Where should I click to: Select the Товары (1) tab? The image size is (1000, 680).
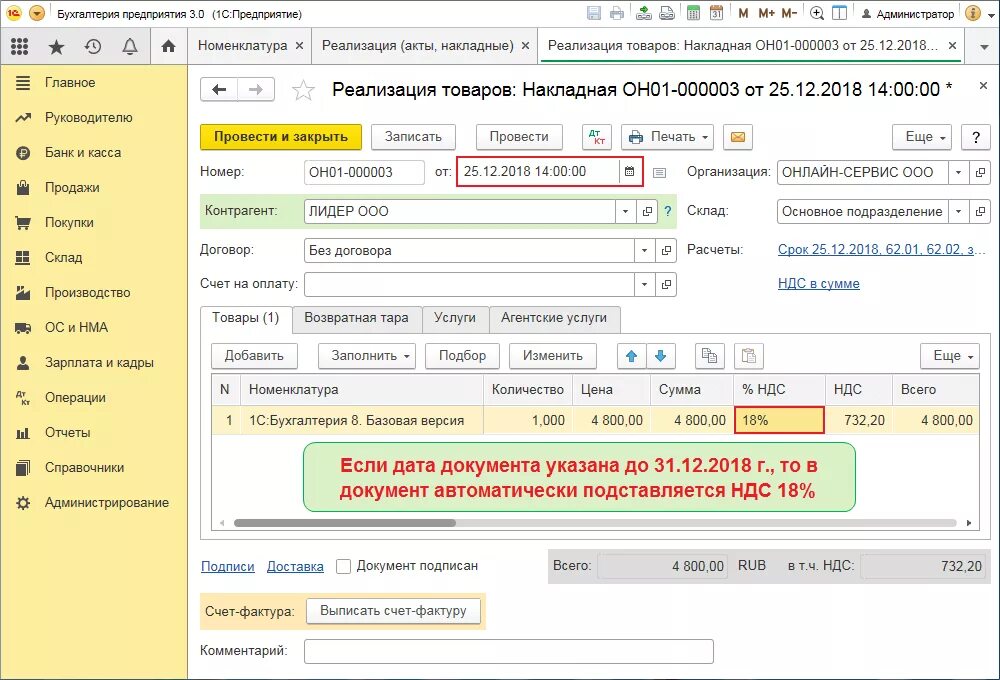(x=246, y=318)
